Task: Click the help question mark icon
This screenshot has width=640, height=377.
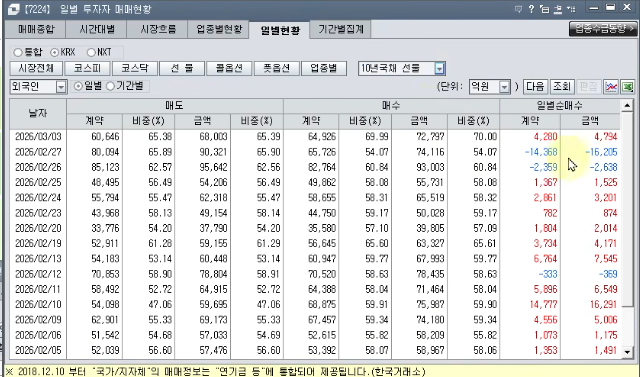Action: tap(531, 9)
